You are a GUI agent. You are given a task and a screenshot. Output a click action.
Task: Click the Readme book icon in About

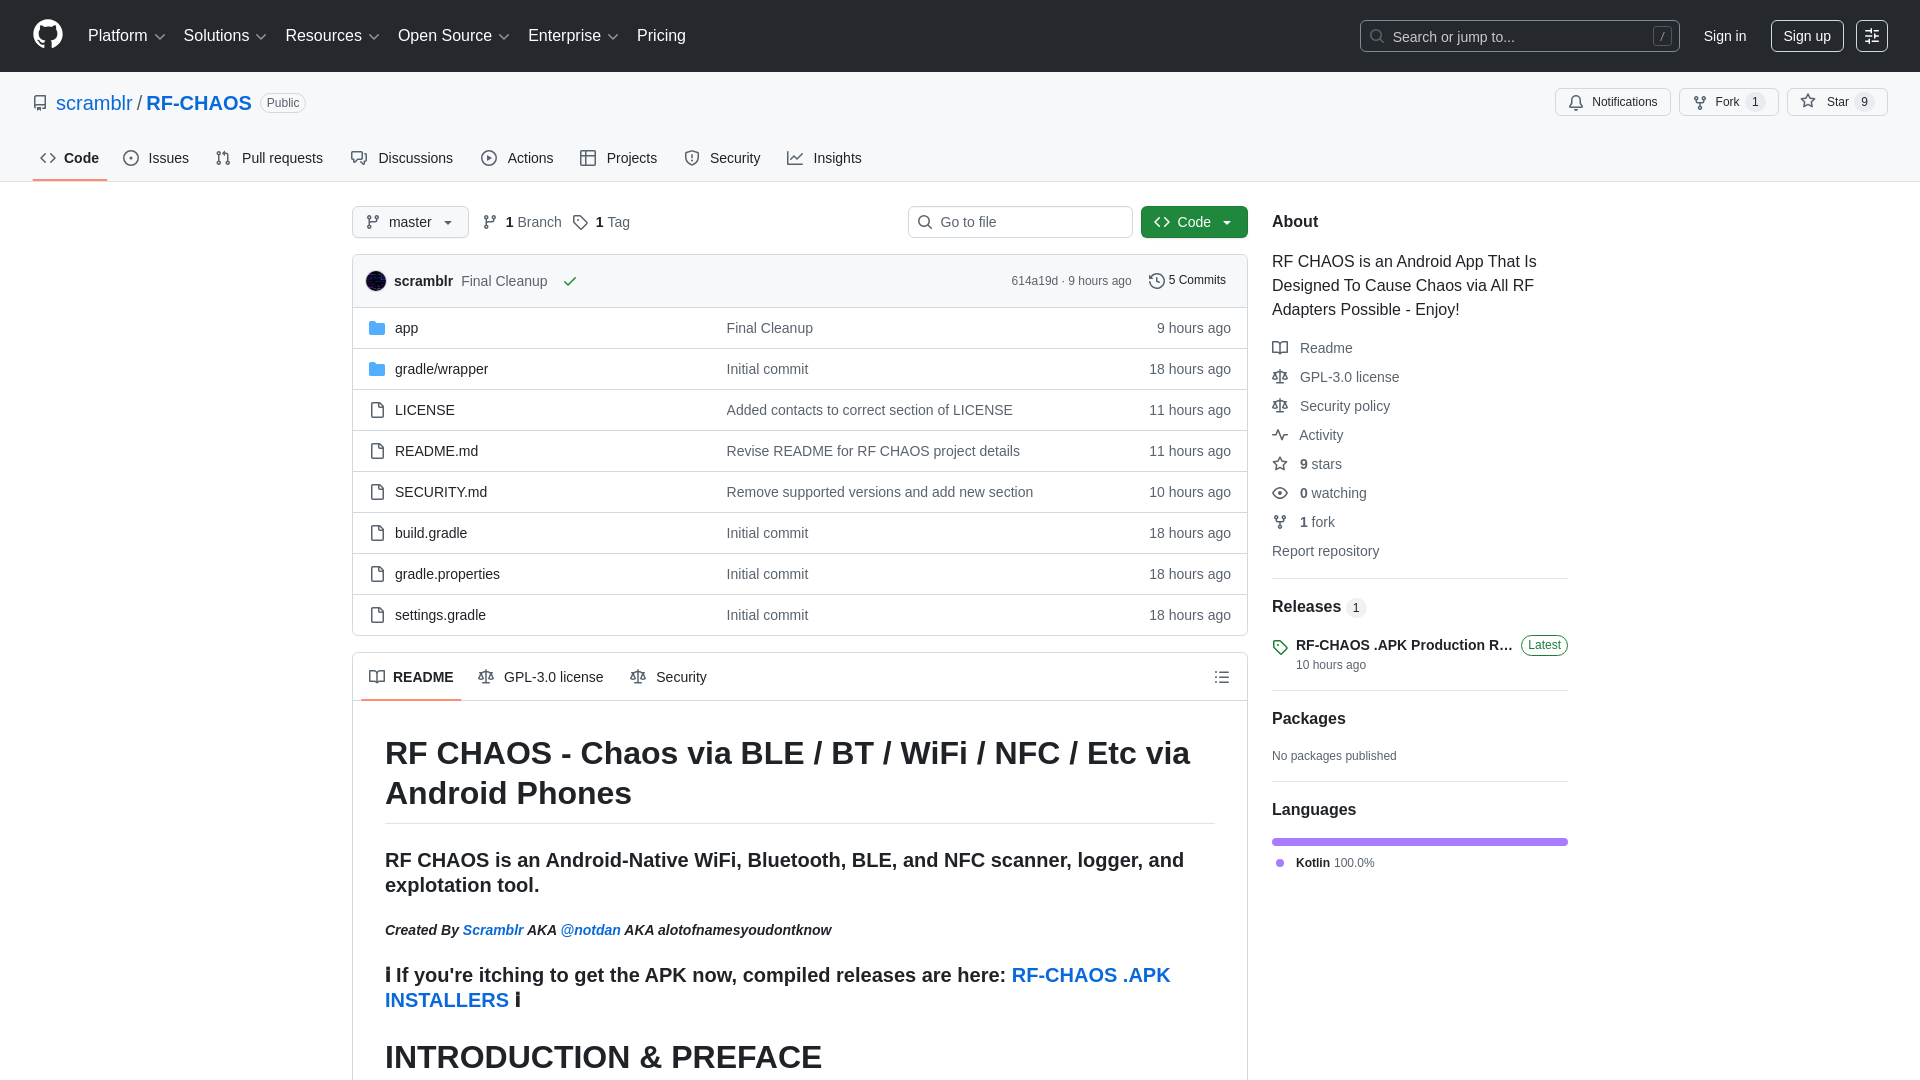pos(1280,348)
